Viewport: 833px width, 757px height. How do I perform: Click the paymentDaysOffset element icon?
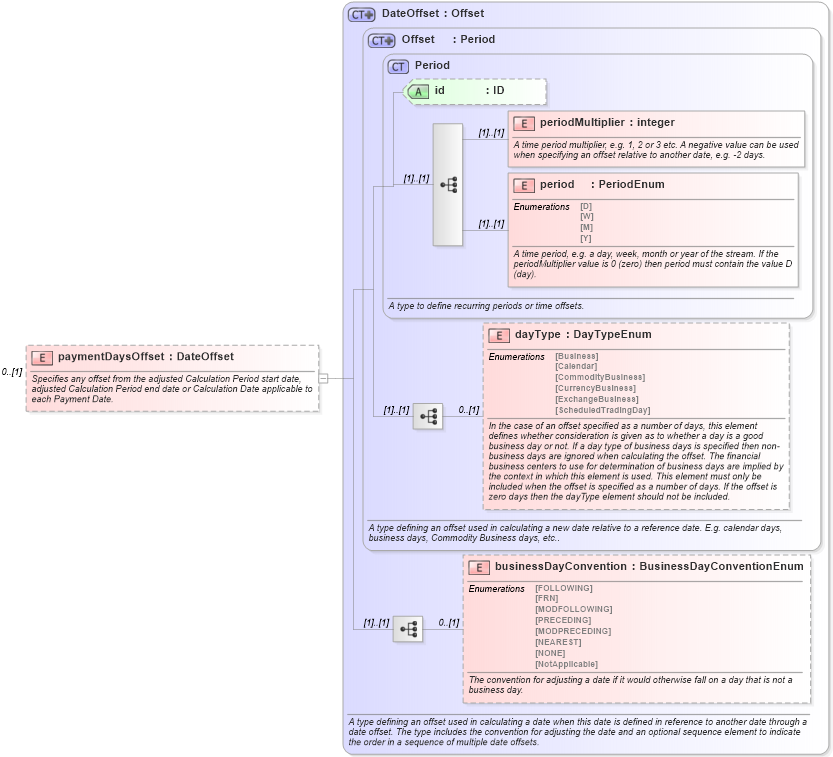(41, 356)
